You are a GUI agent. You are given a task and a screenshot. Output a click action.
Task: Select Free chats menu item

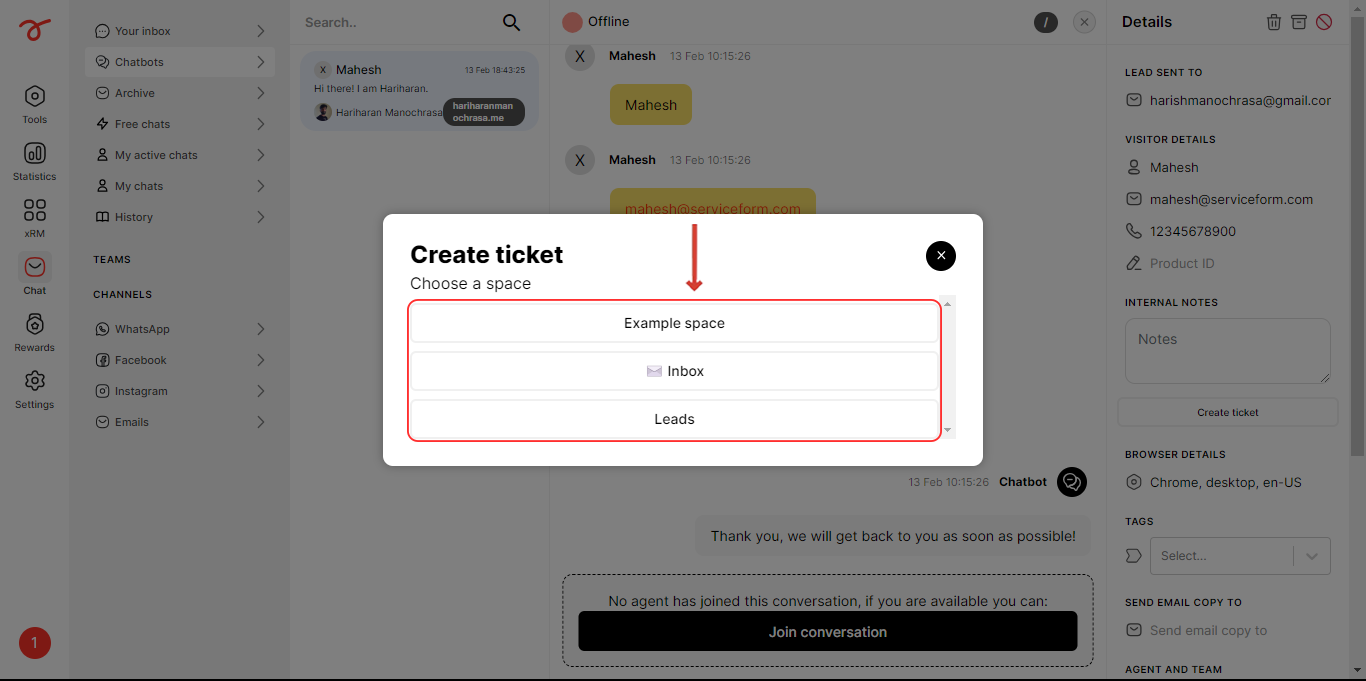pyautogui.click(x=180, y=124)
